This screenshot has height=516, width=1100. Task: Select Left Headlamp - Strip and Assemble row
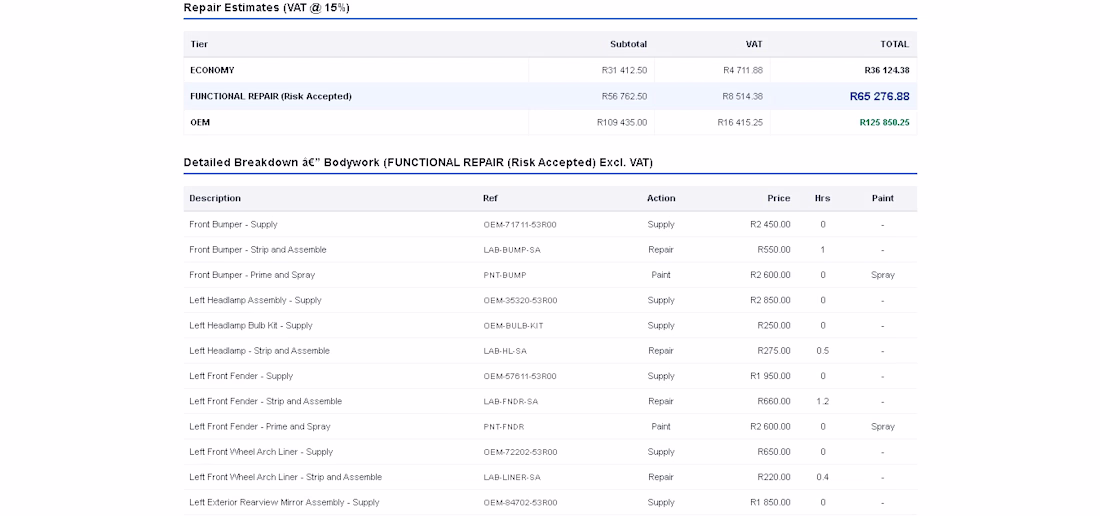(x=550, y=351)
